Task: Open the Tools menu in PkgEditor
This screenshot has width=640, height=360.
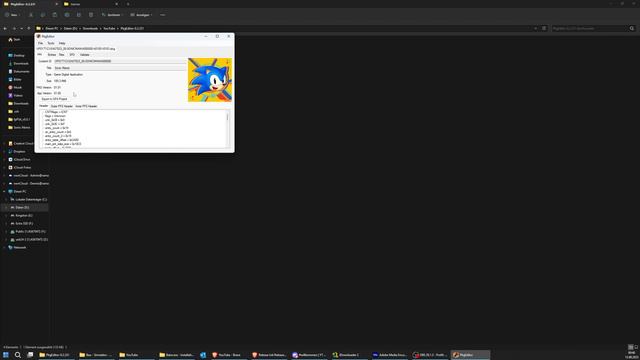Action: [51, 43]
